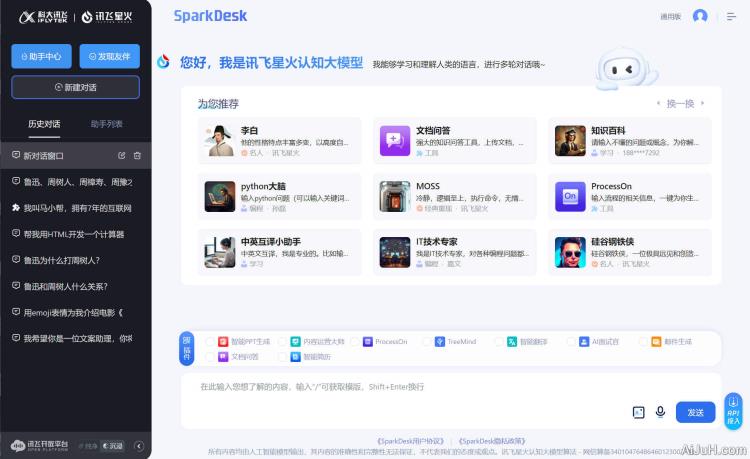Switch to the 历史对话 tab
Image resolution: width=750 pixels, height=459 pixels.
click(44, 124)
